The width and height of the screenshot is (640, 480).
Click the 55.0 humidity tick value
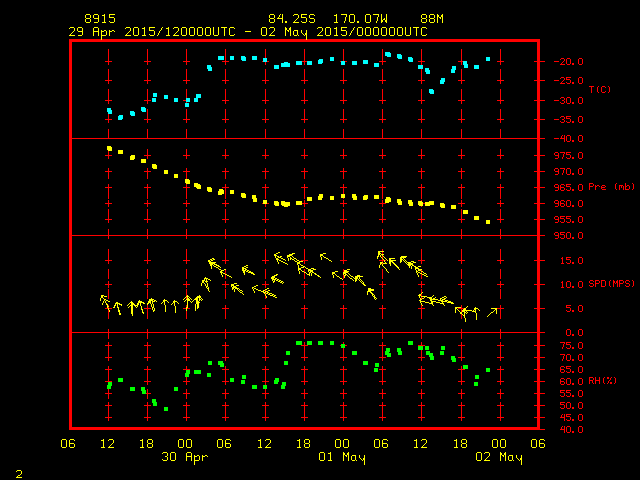point(571,393)
